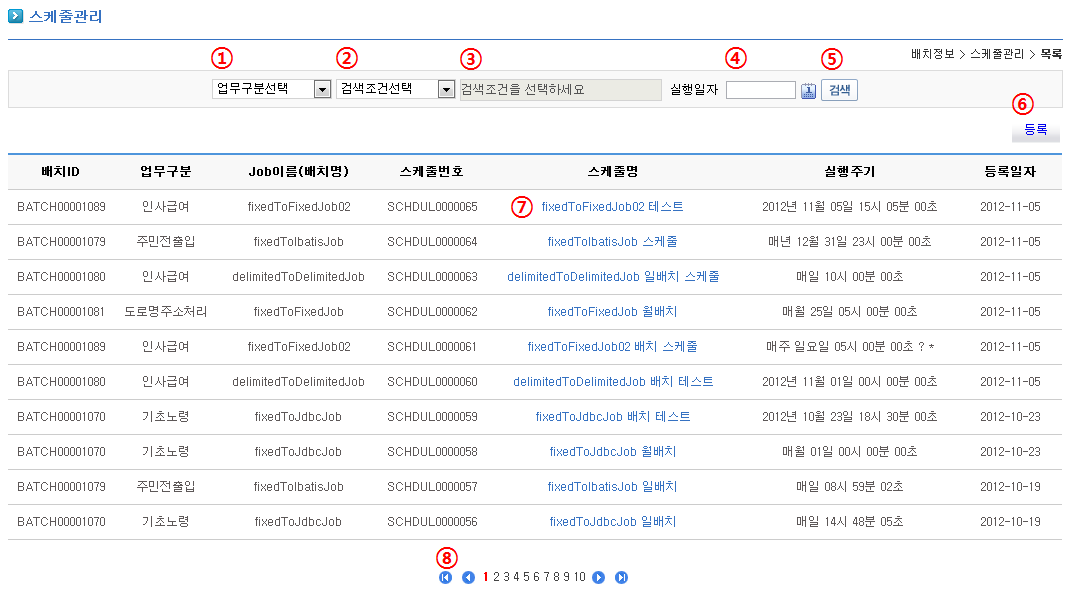
Task: Click the 실행일자 date input field
Action: 760,90
